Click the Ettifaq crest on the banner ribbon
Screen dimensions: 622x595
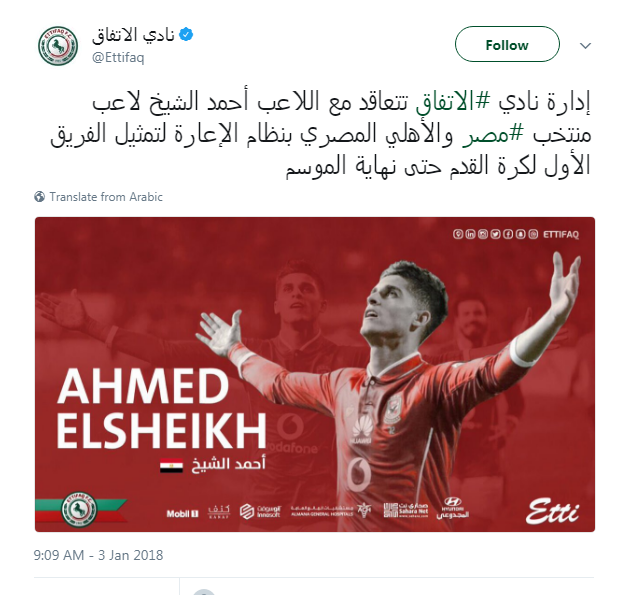(x=79, y=510)
